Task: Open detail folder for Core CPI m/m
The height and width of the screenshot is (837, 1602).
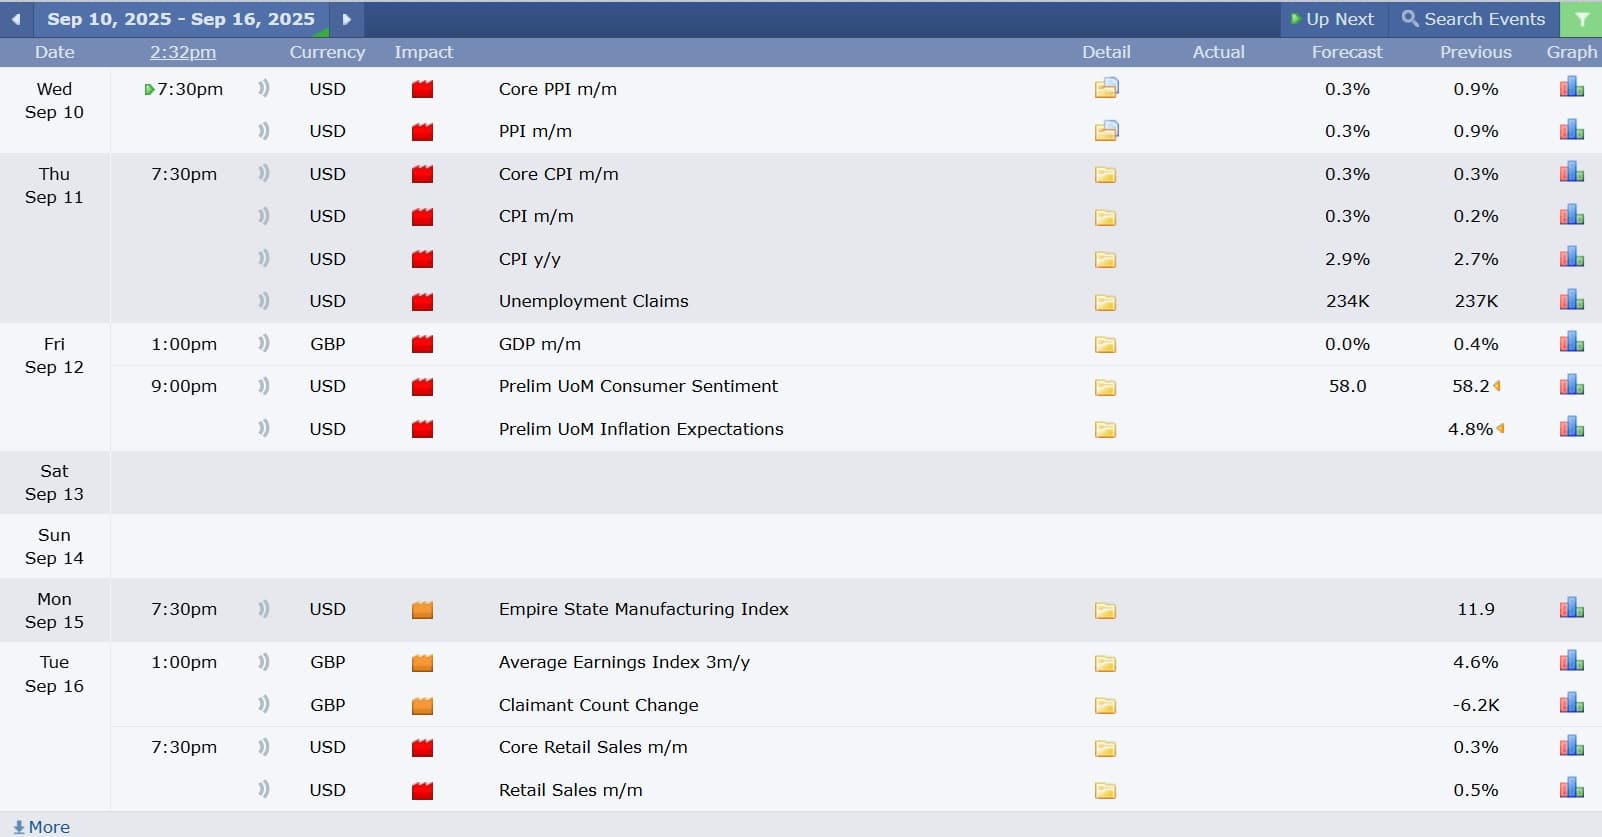Action: (x=1105, y=175)
